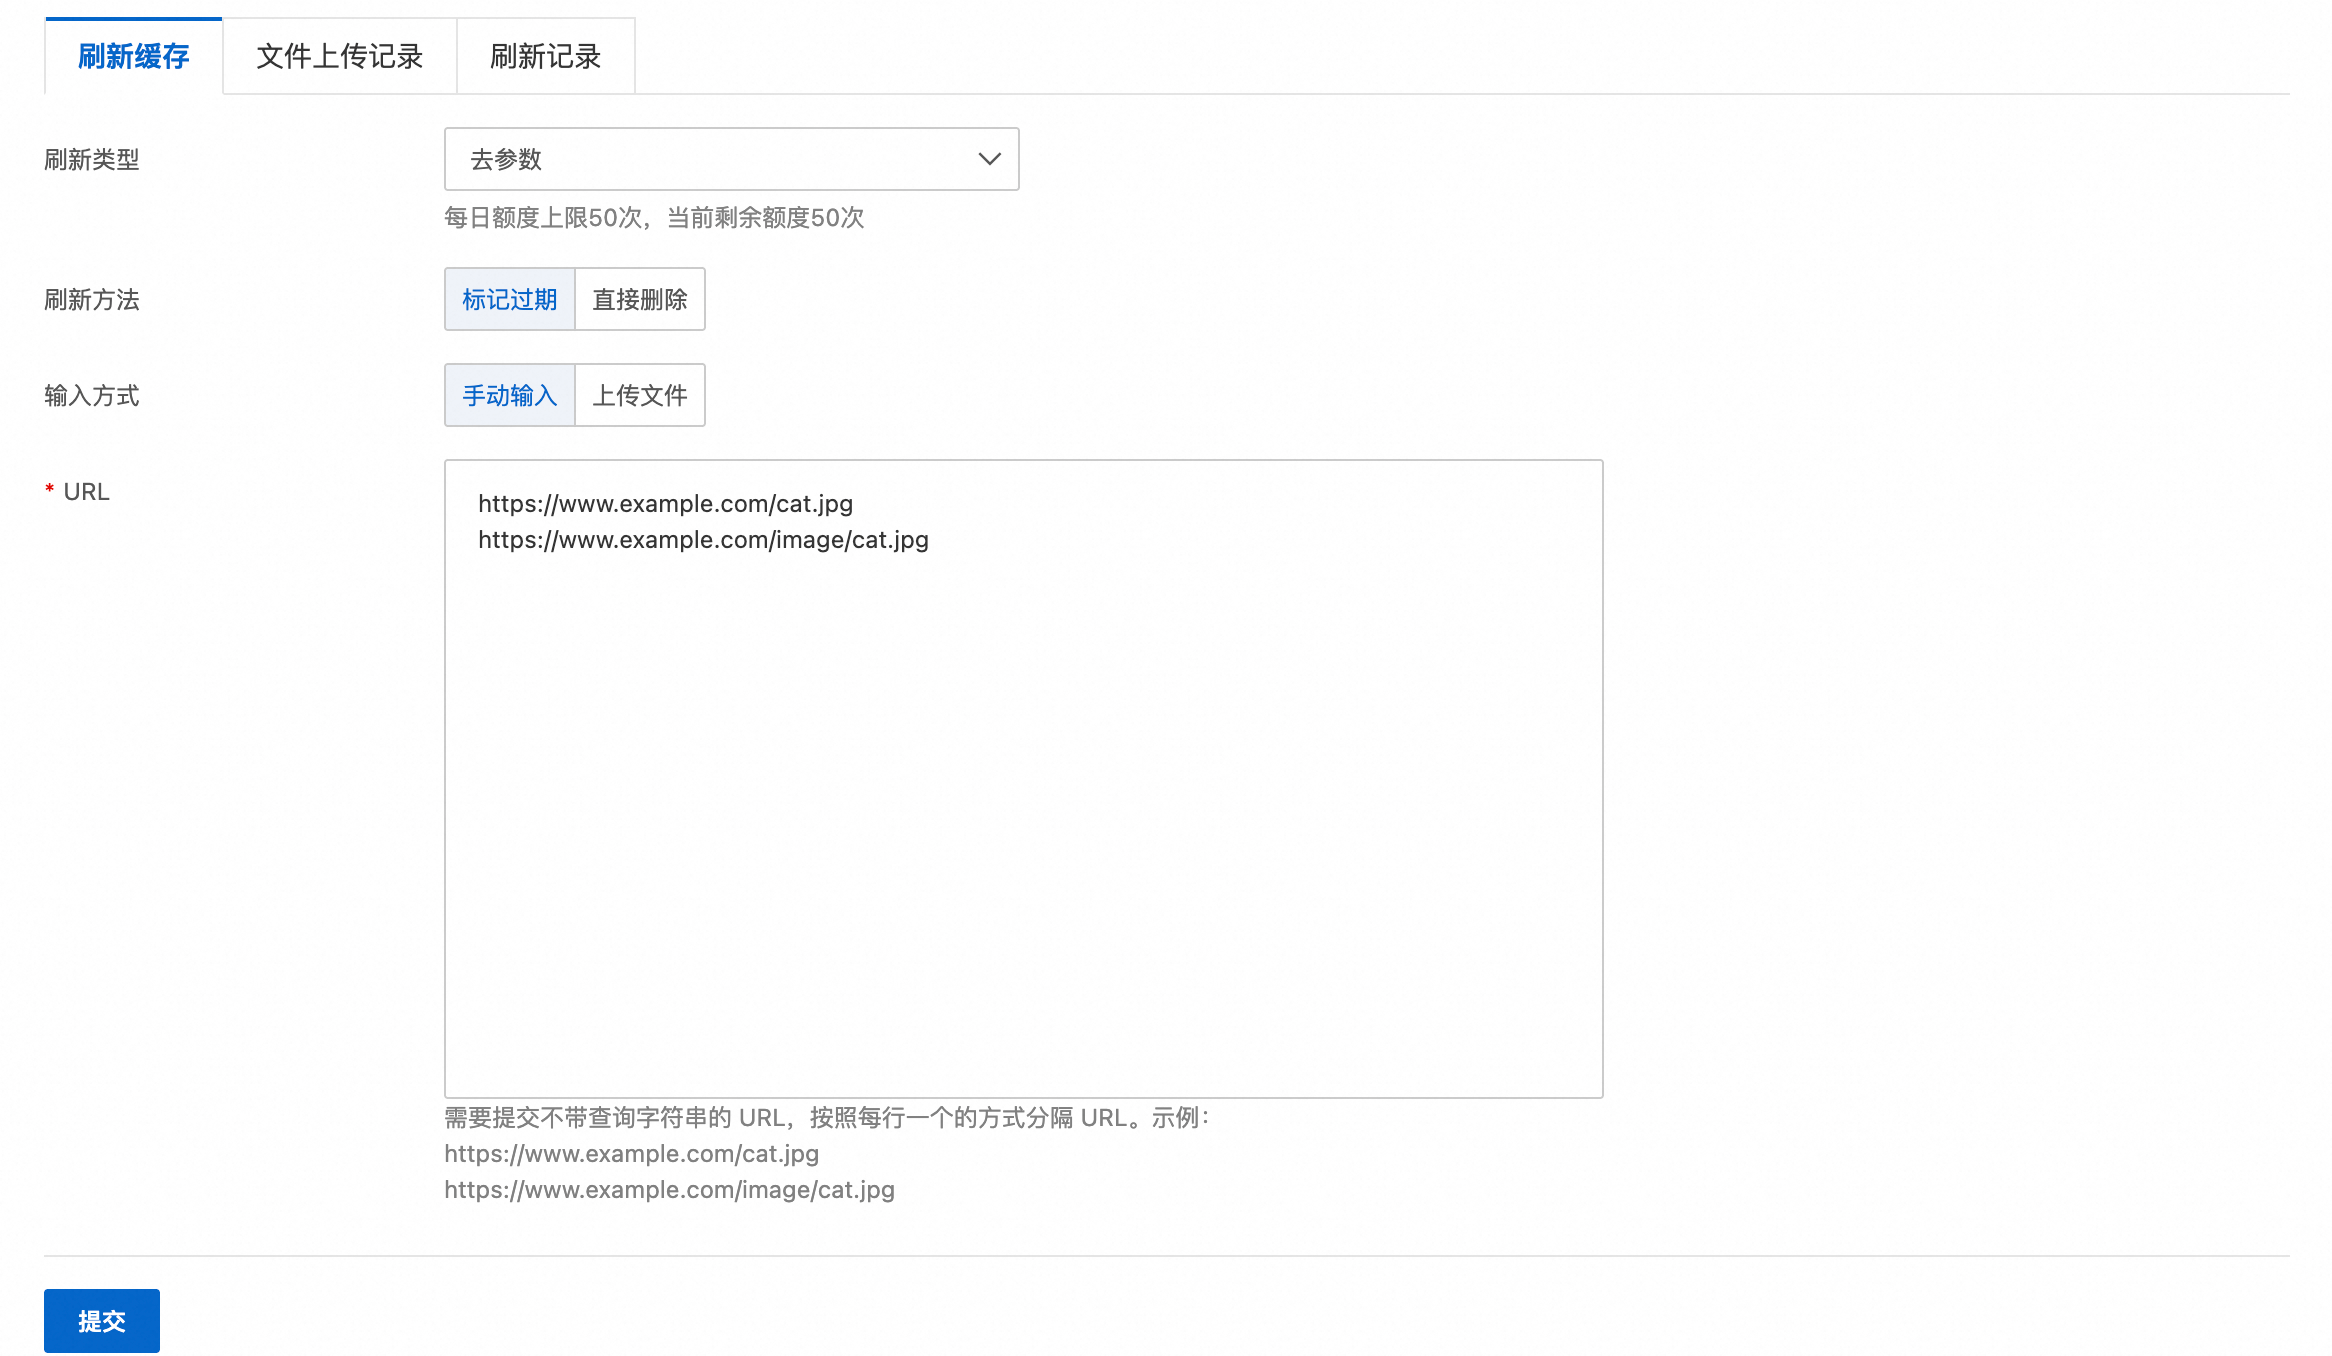Select 标记过期 refresh method
The width and height of the screenshot is (2332, 1356).
pos(510,299)
